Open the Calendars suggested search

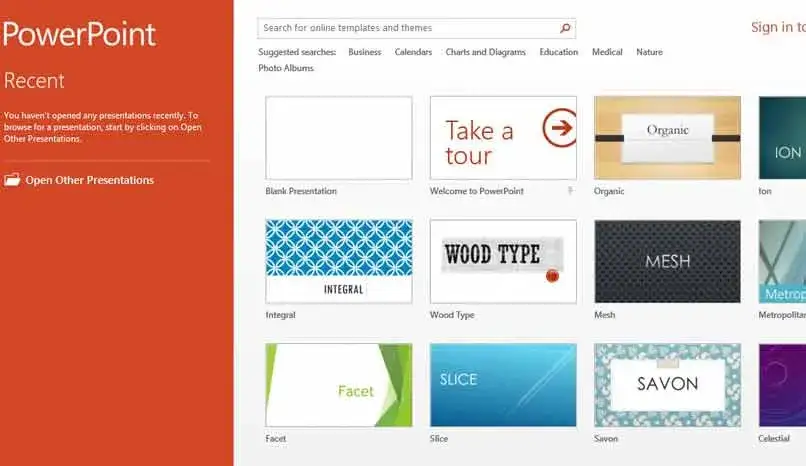coord(413,52)
